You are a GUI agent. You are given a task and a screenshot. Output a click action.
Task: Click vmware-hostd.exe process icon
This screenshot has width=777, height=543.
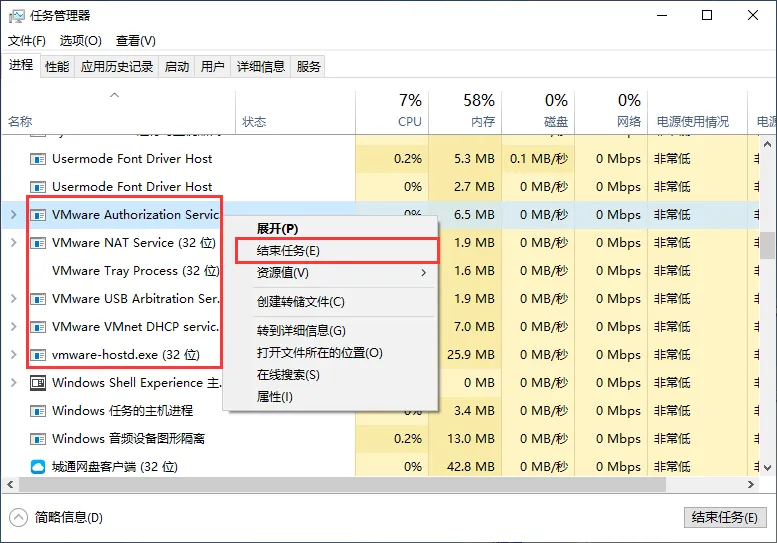(x=38, y=355)
